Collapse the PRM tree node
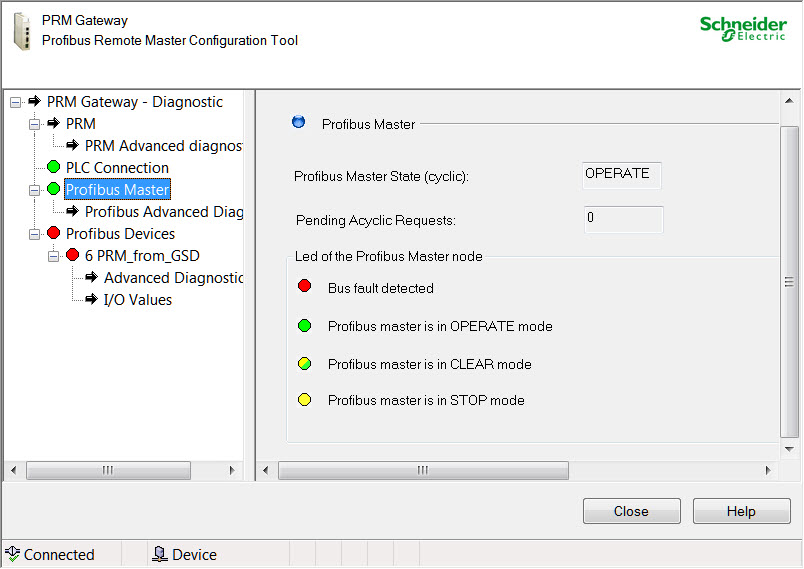This screenshot has height=569, width=804. coord(34,125)
